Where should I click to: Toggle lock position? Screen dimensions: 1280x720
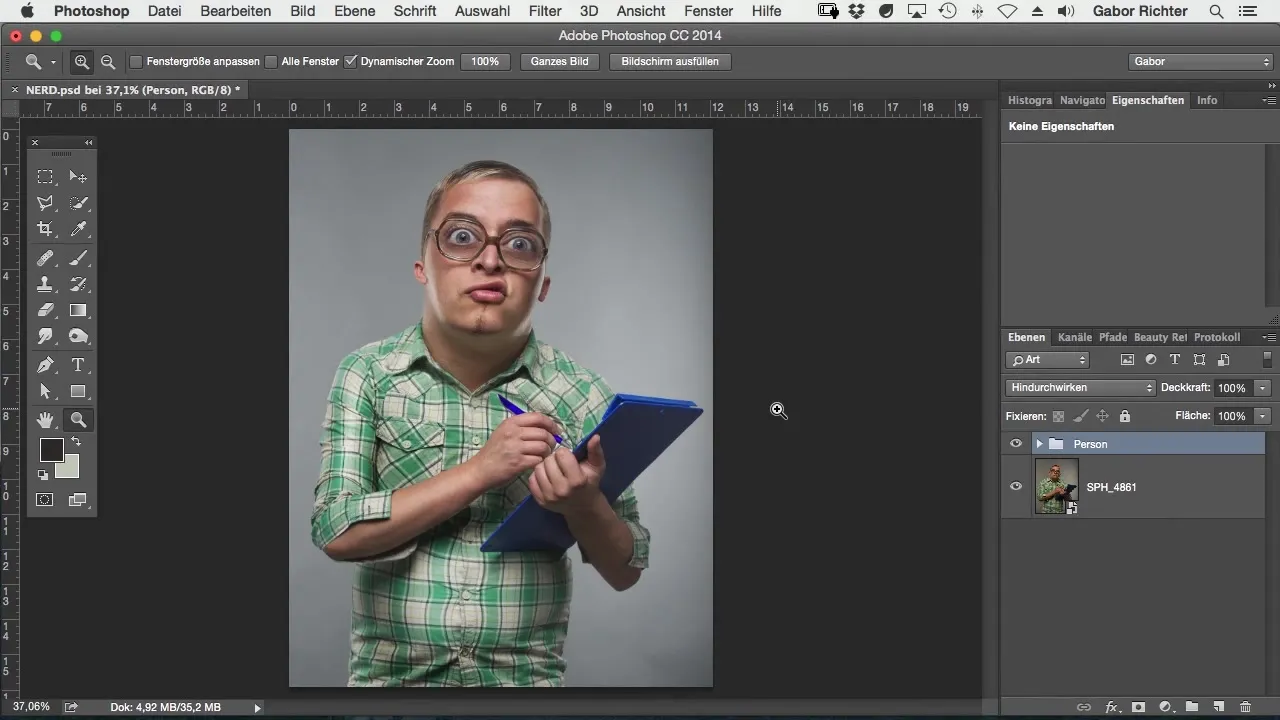pos(1102,416)
